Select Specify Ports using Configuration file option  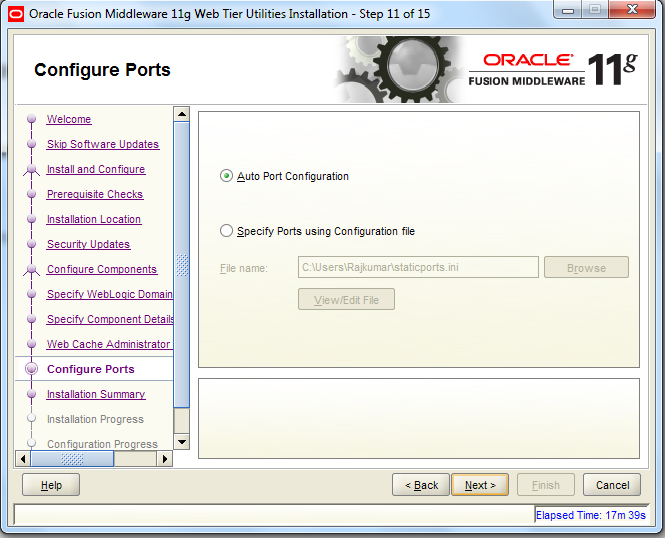tap(226, 231)
